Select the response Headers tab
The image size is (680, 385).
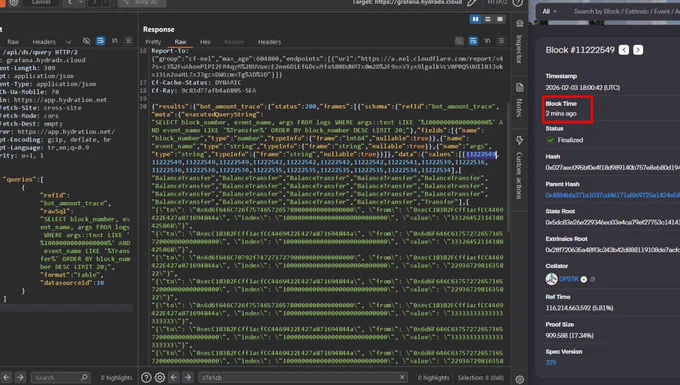pyautogui.click(x=269, y=42)
